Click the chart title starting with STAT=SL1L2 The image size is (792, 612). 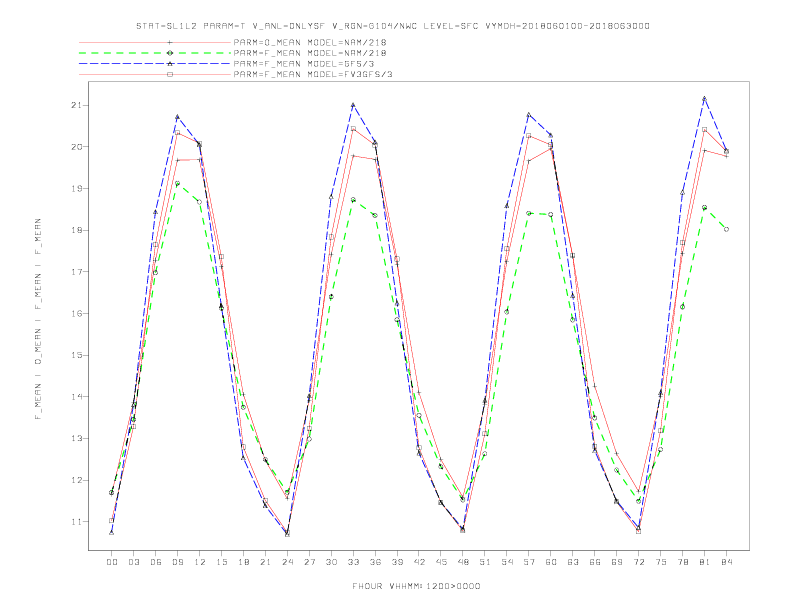click(x=392, y=26)
